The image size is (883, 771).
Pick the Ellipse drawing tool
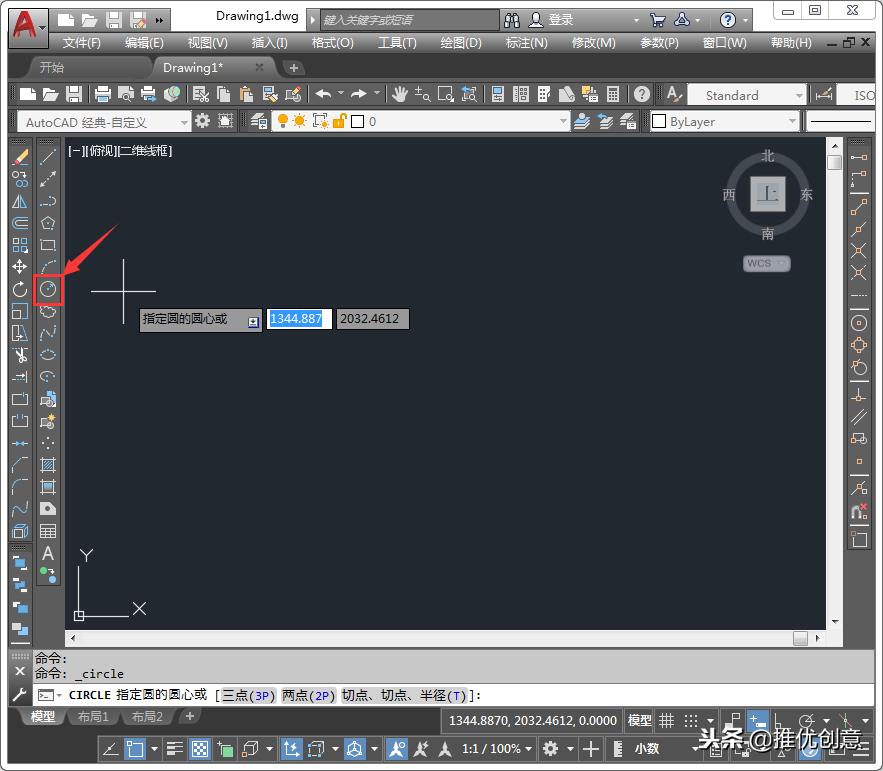(x=47, y=352)
